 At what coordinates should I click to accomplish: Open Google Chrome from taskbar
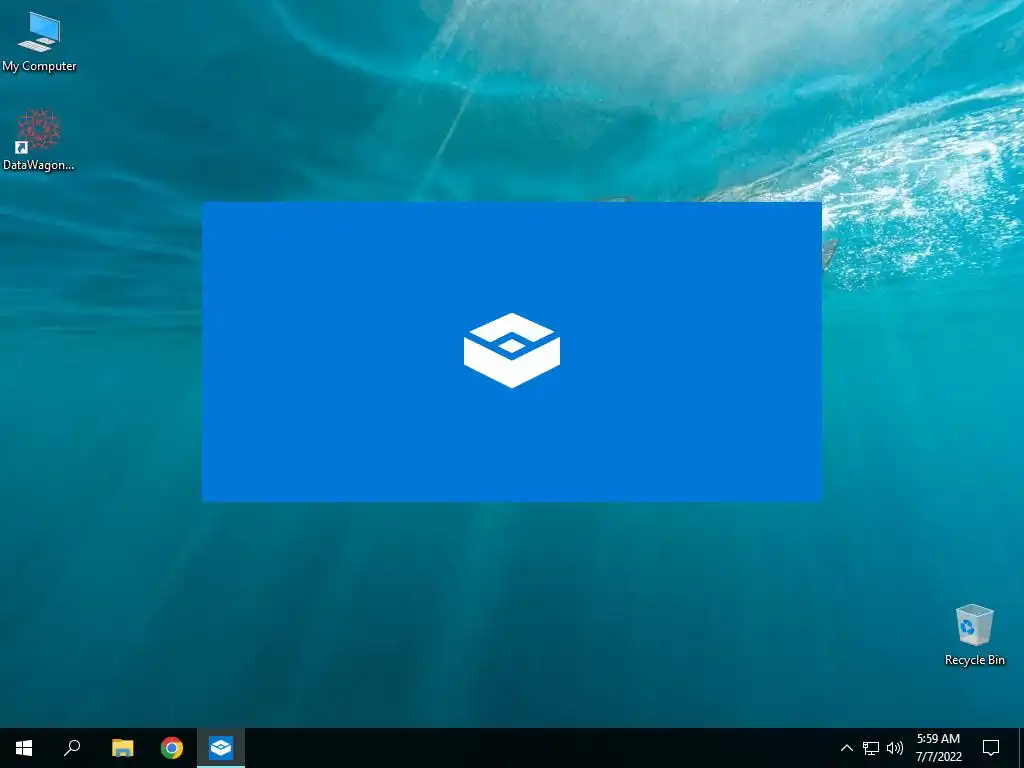(172, 748)
